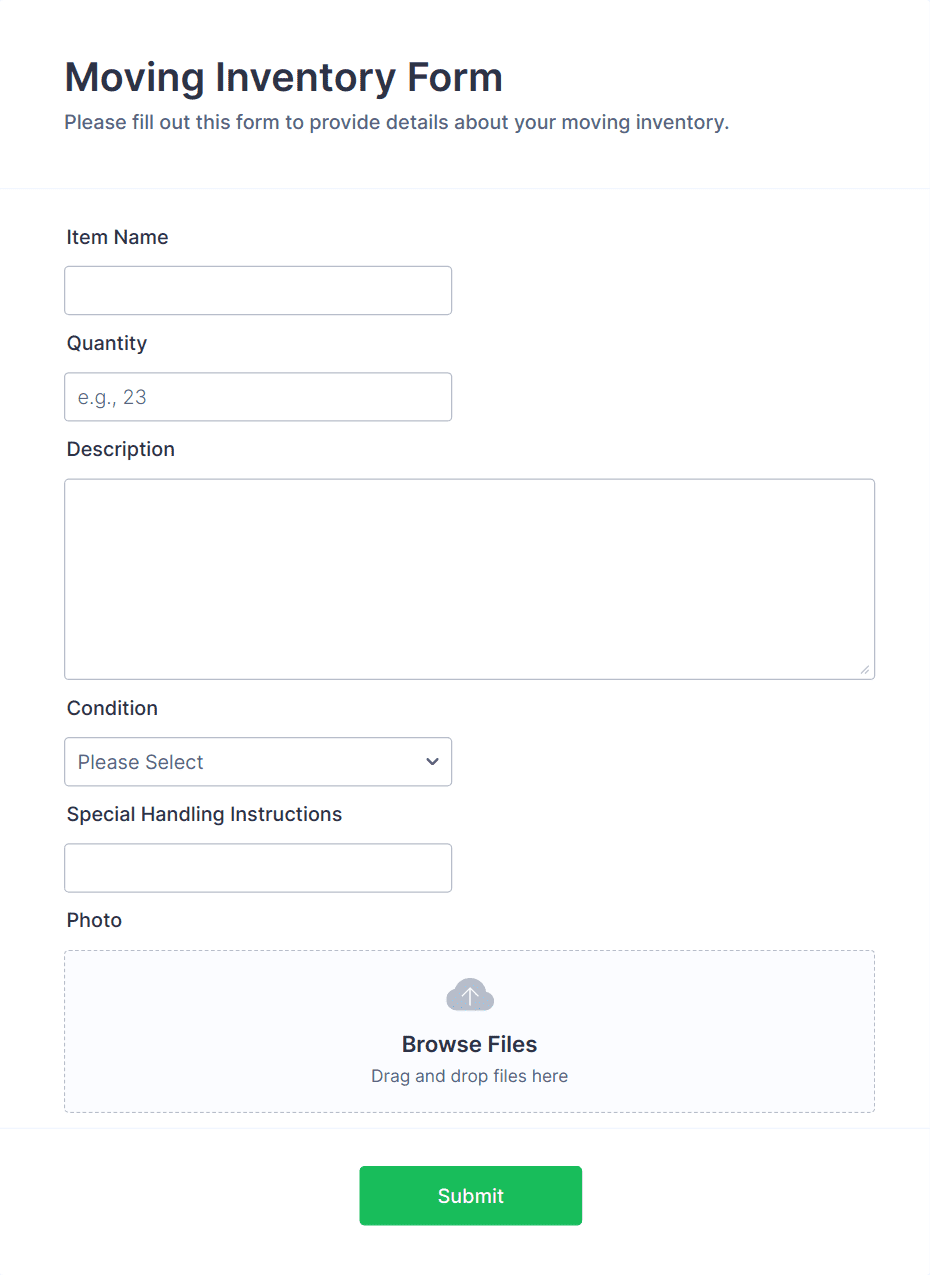Click the Drag and drop files here text
This screenshot has width=930, height=1275.
tap(469, 1076)
